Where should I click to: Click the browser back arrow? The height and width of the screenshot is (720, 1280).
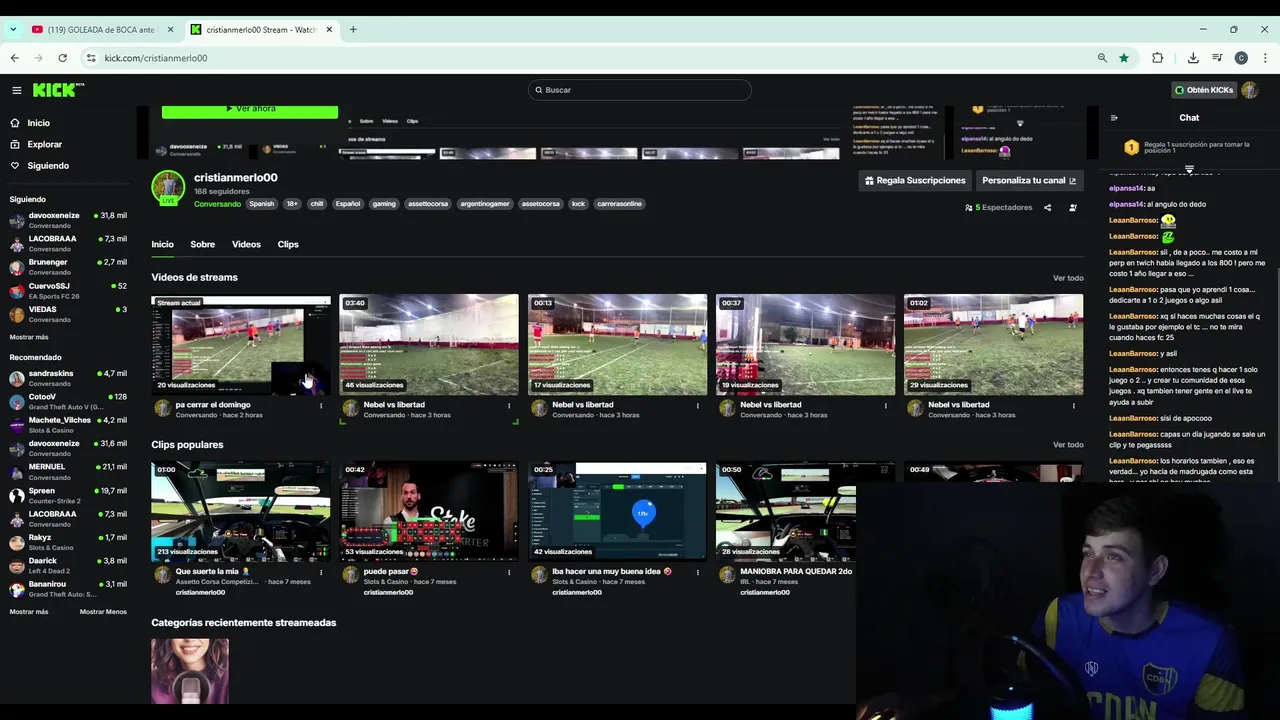click(x=15, y=58)
